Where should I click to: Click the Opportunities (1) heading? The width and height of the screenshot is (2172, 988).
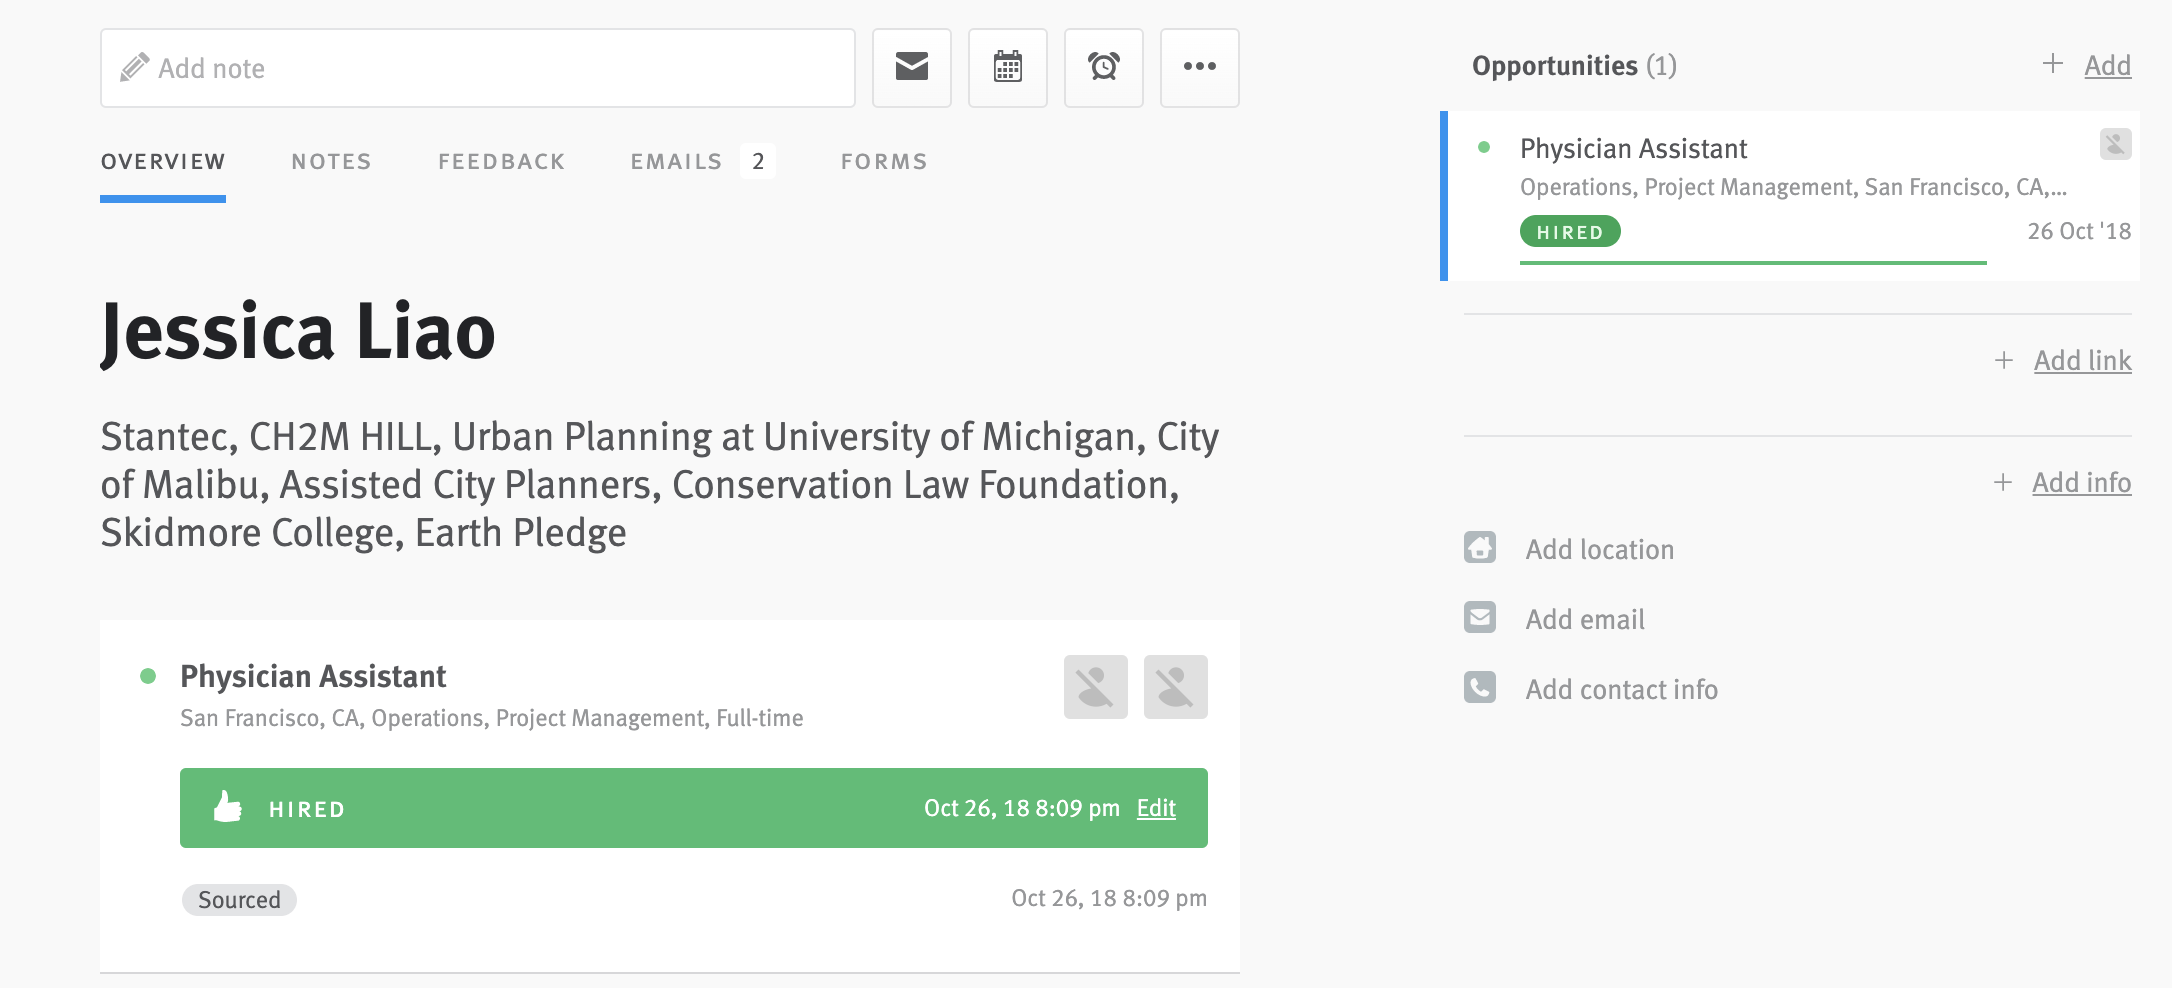(x=1574, y=66)
